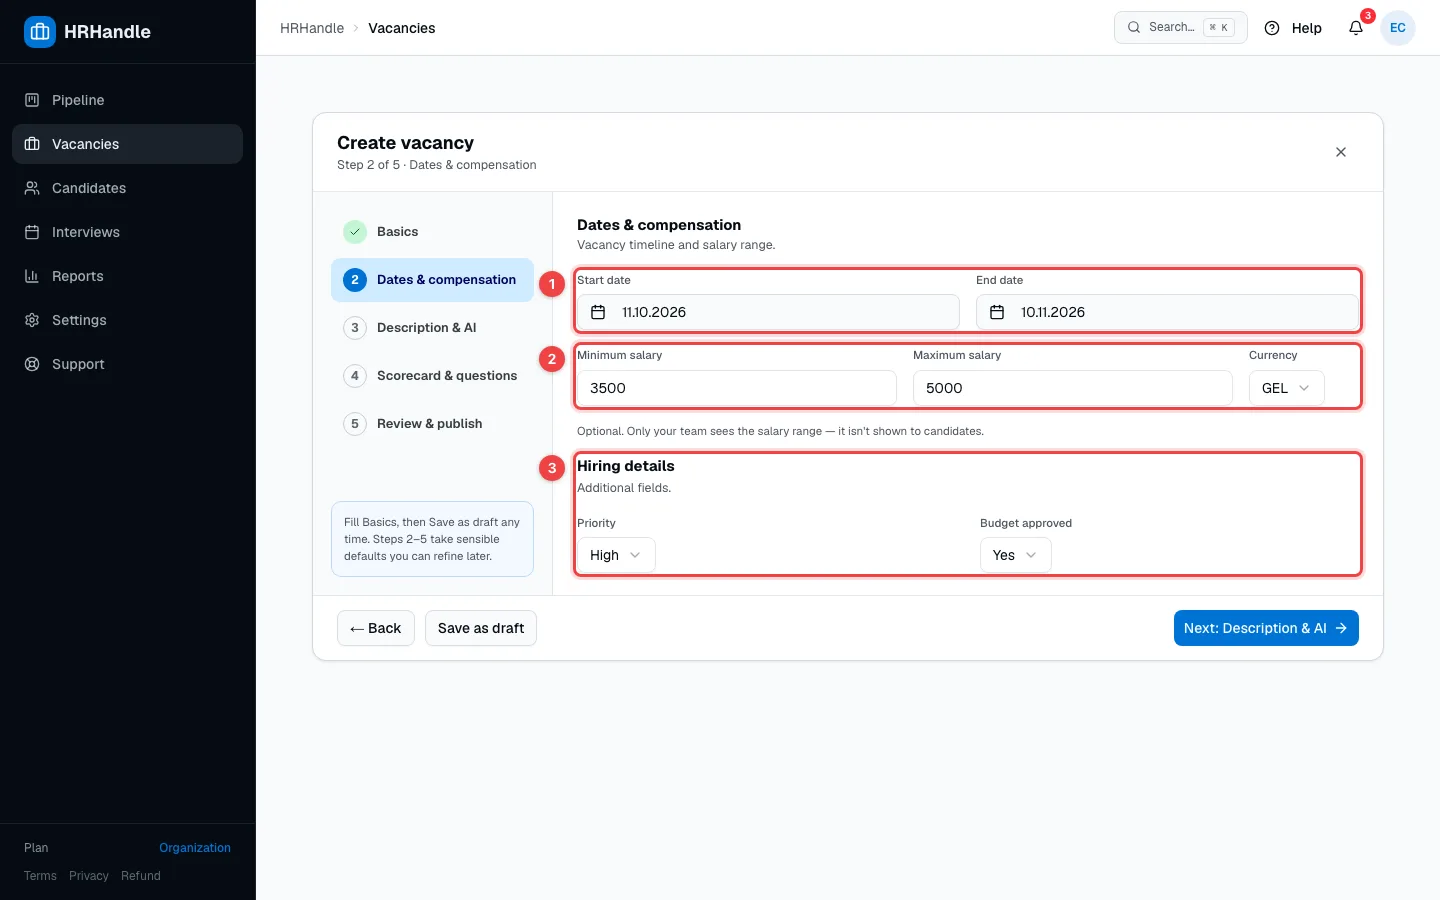This screenshot has width=1440, height=900.
Task: Open the Refund footer link
Action: click(x=141, y=876)
